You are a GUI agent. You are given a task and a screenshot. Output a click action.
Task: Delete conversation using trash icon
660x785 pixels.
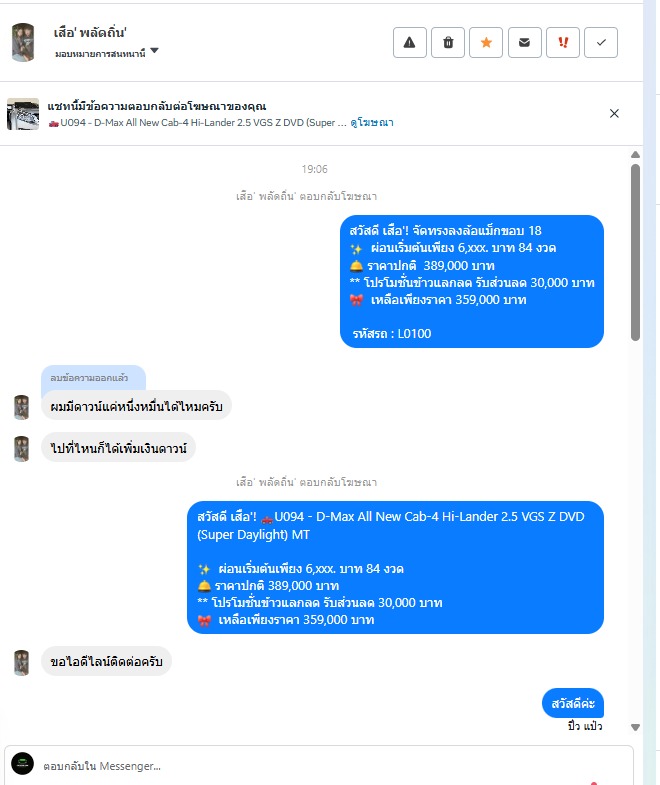pyautogui.click(x=448, y=43)
